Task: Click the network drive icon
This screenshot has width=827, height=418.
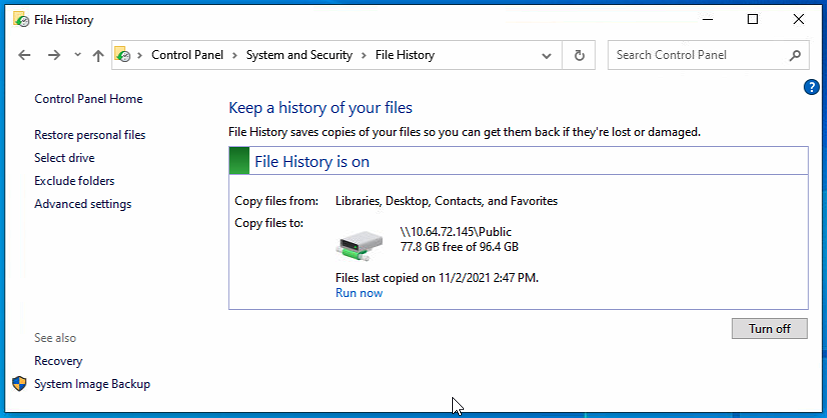Action: pos(361,240)
